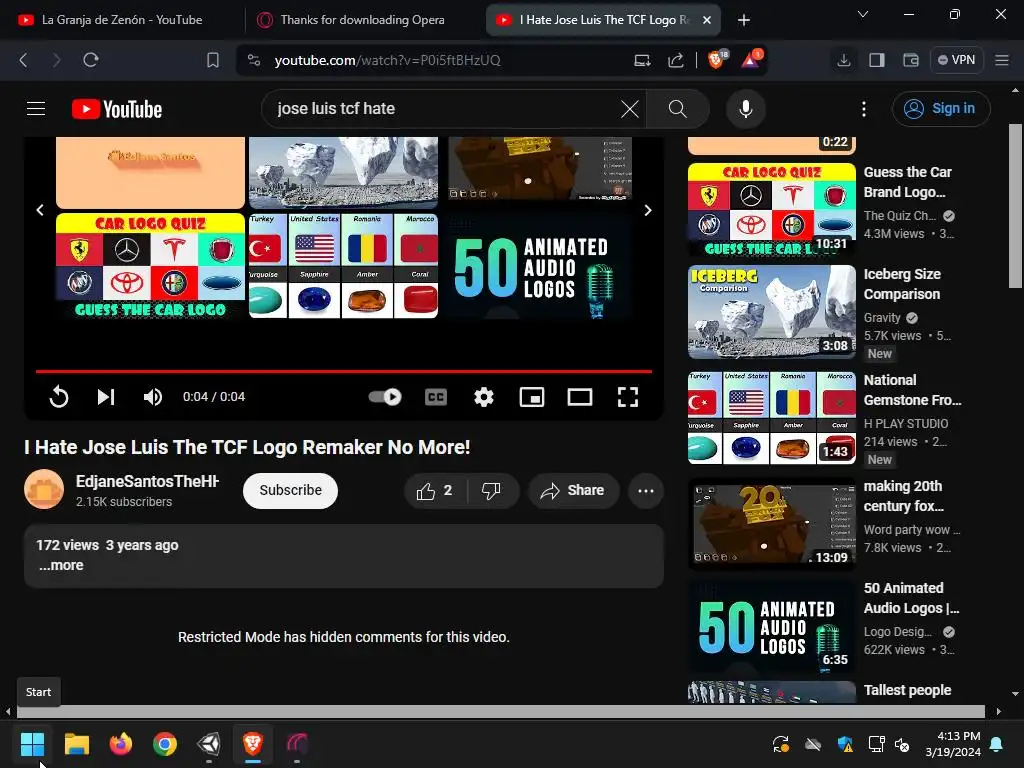Subscribe to the channel
The width and height of the screenshot is (1024, 768).
pos(290,490)
